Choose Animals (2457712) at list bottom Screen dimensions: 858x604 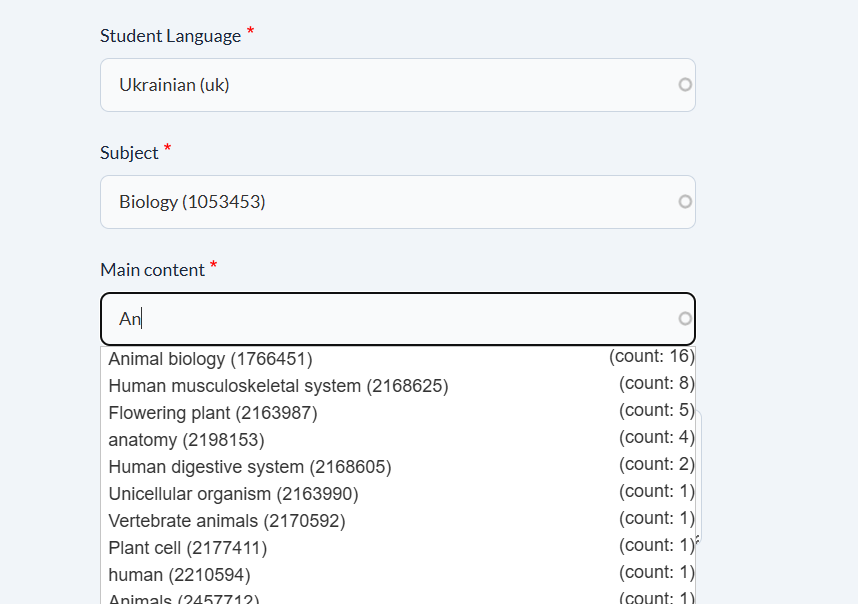coord(184,599)
